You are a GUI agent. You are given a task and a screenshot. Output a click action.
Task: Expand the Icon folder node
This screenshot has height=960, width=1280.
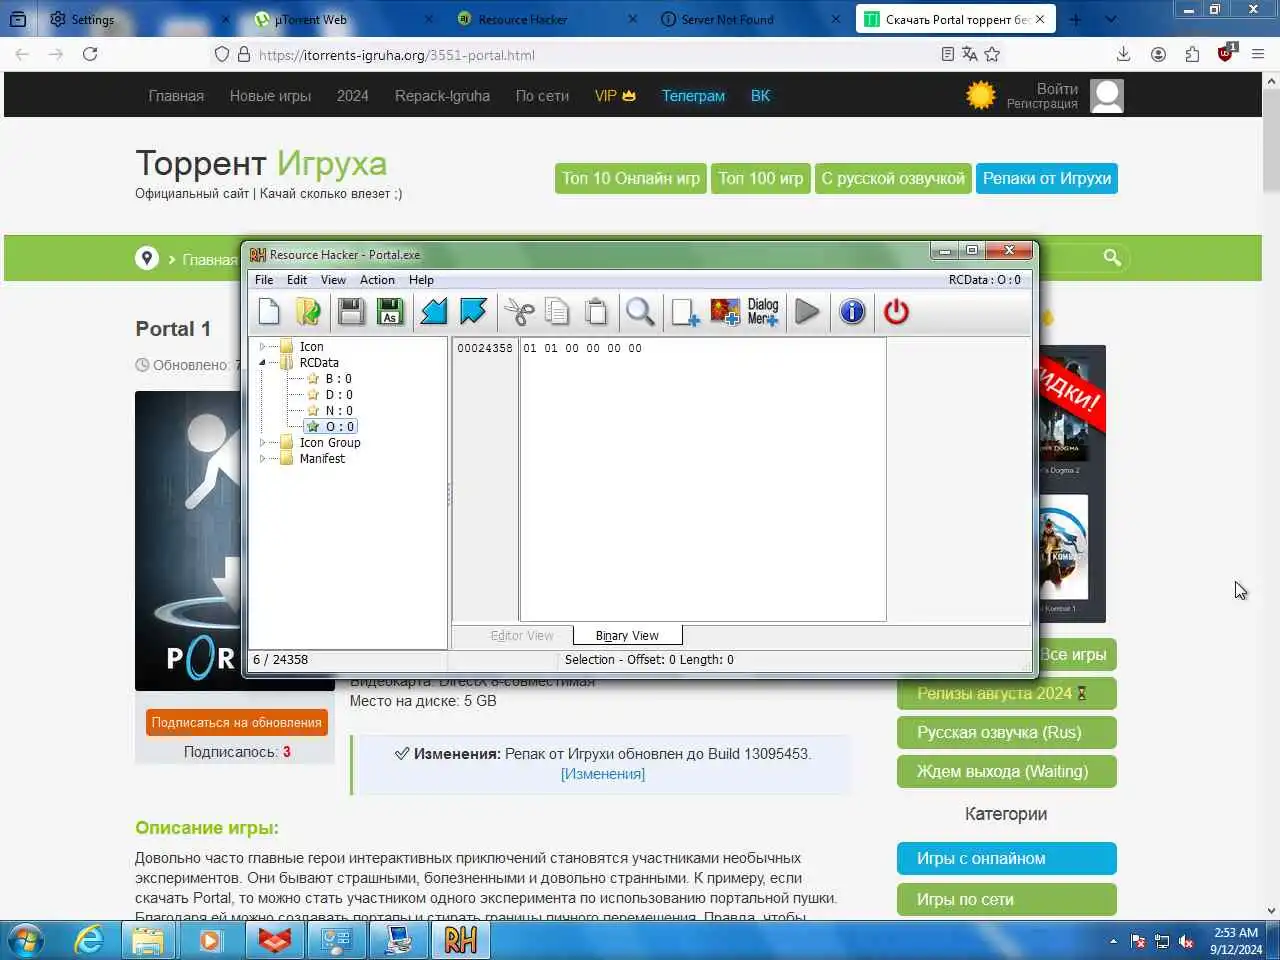[263, 347]
